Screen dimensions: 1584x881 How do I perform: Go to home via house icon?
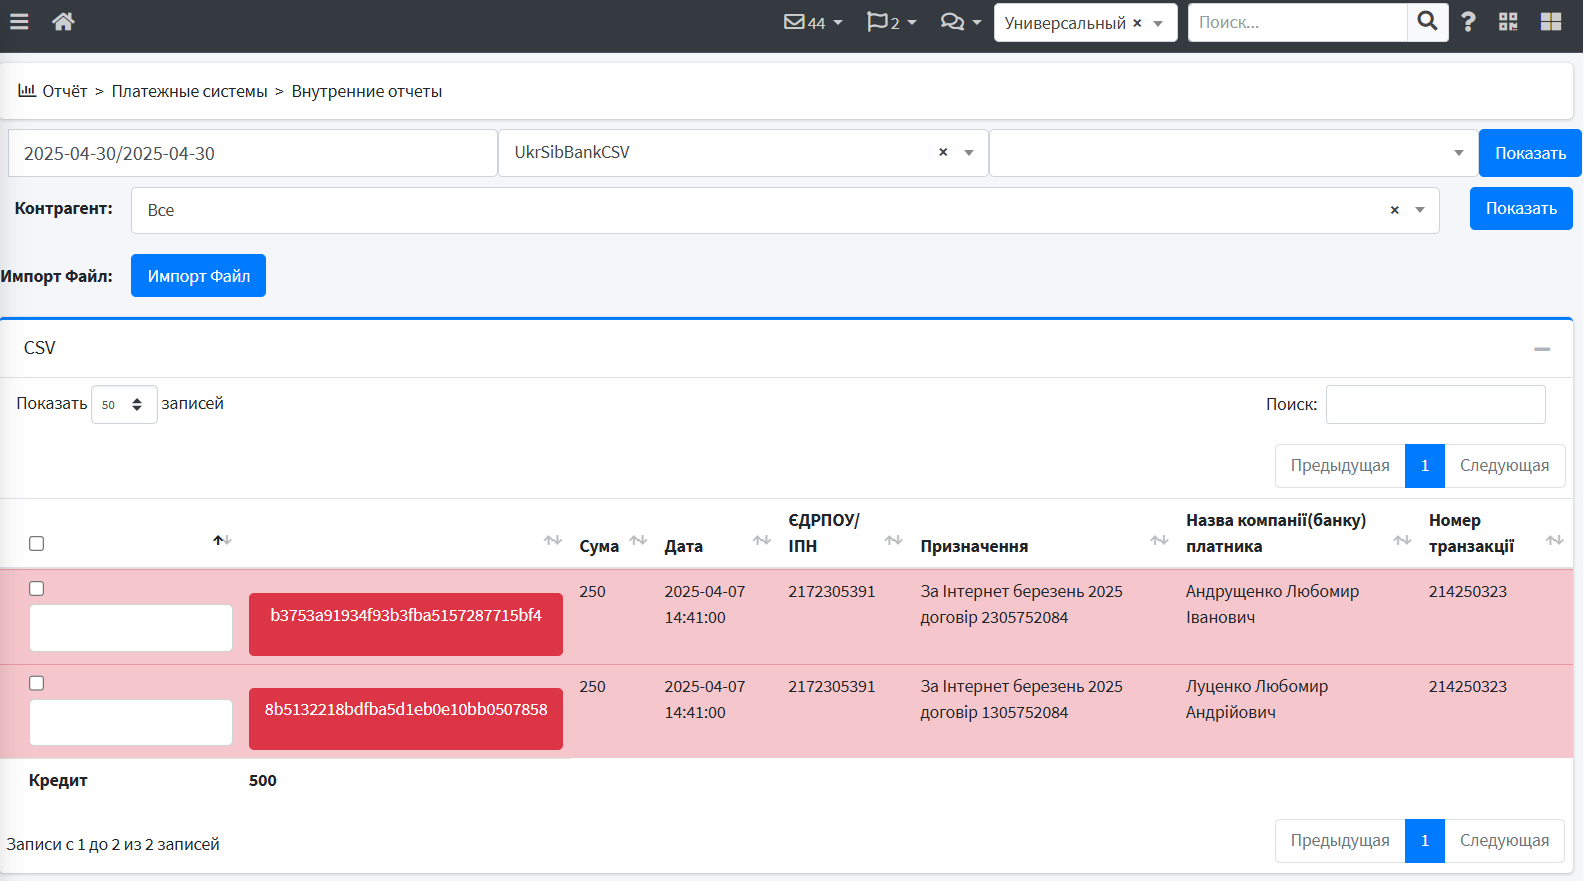pyautogui.click(x=63, y=22)
